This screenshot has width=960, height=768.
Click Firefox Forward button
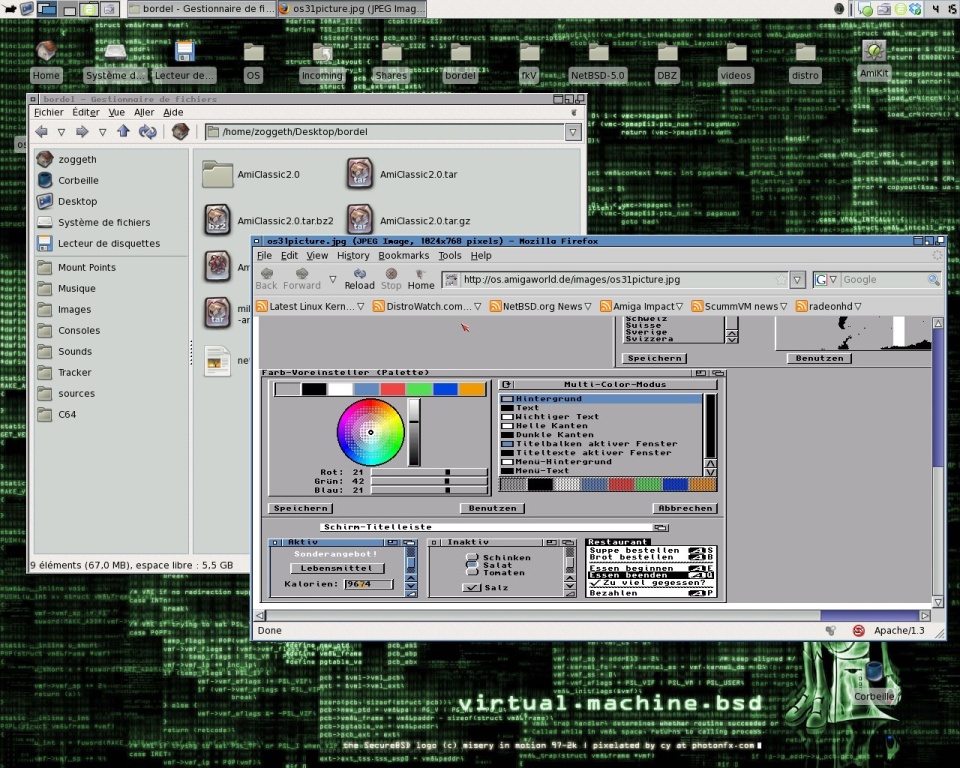[x=302, y=279]
